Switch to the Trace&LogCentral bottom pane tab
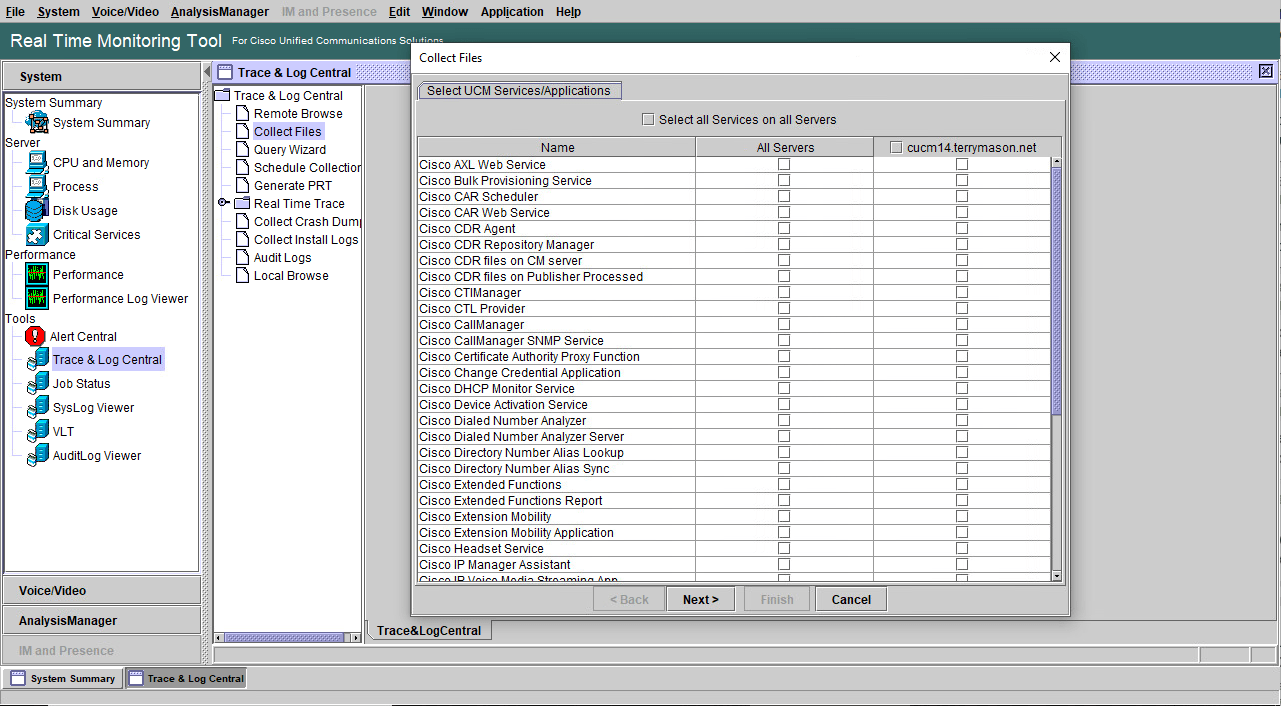The image size is (1281, 706). (429, 631)
